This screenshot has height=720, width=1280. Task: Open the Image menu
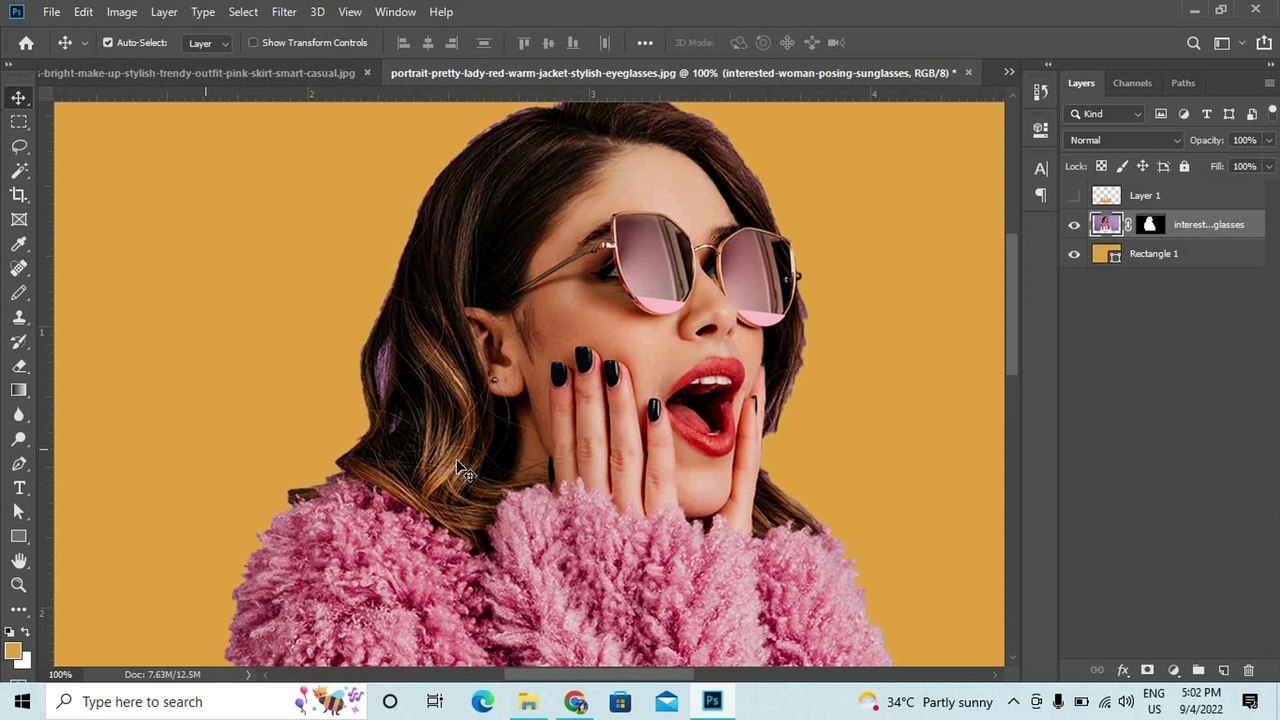click(122, 12)
